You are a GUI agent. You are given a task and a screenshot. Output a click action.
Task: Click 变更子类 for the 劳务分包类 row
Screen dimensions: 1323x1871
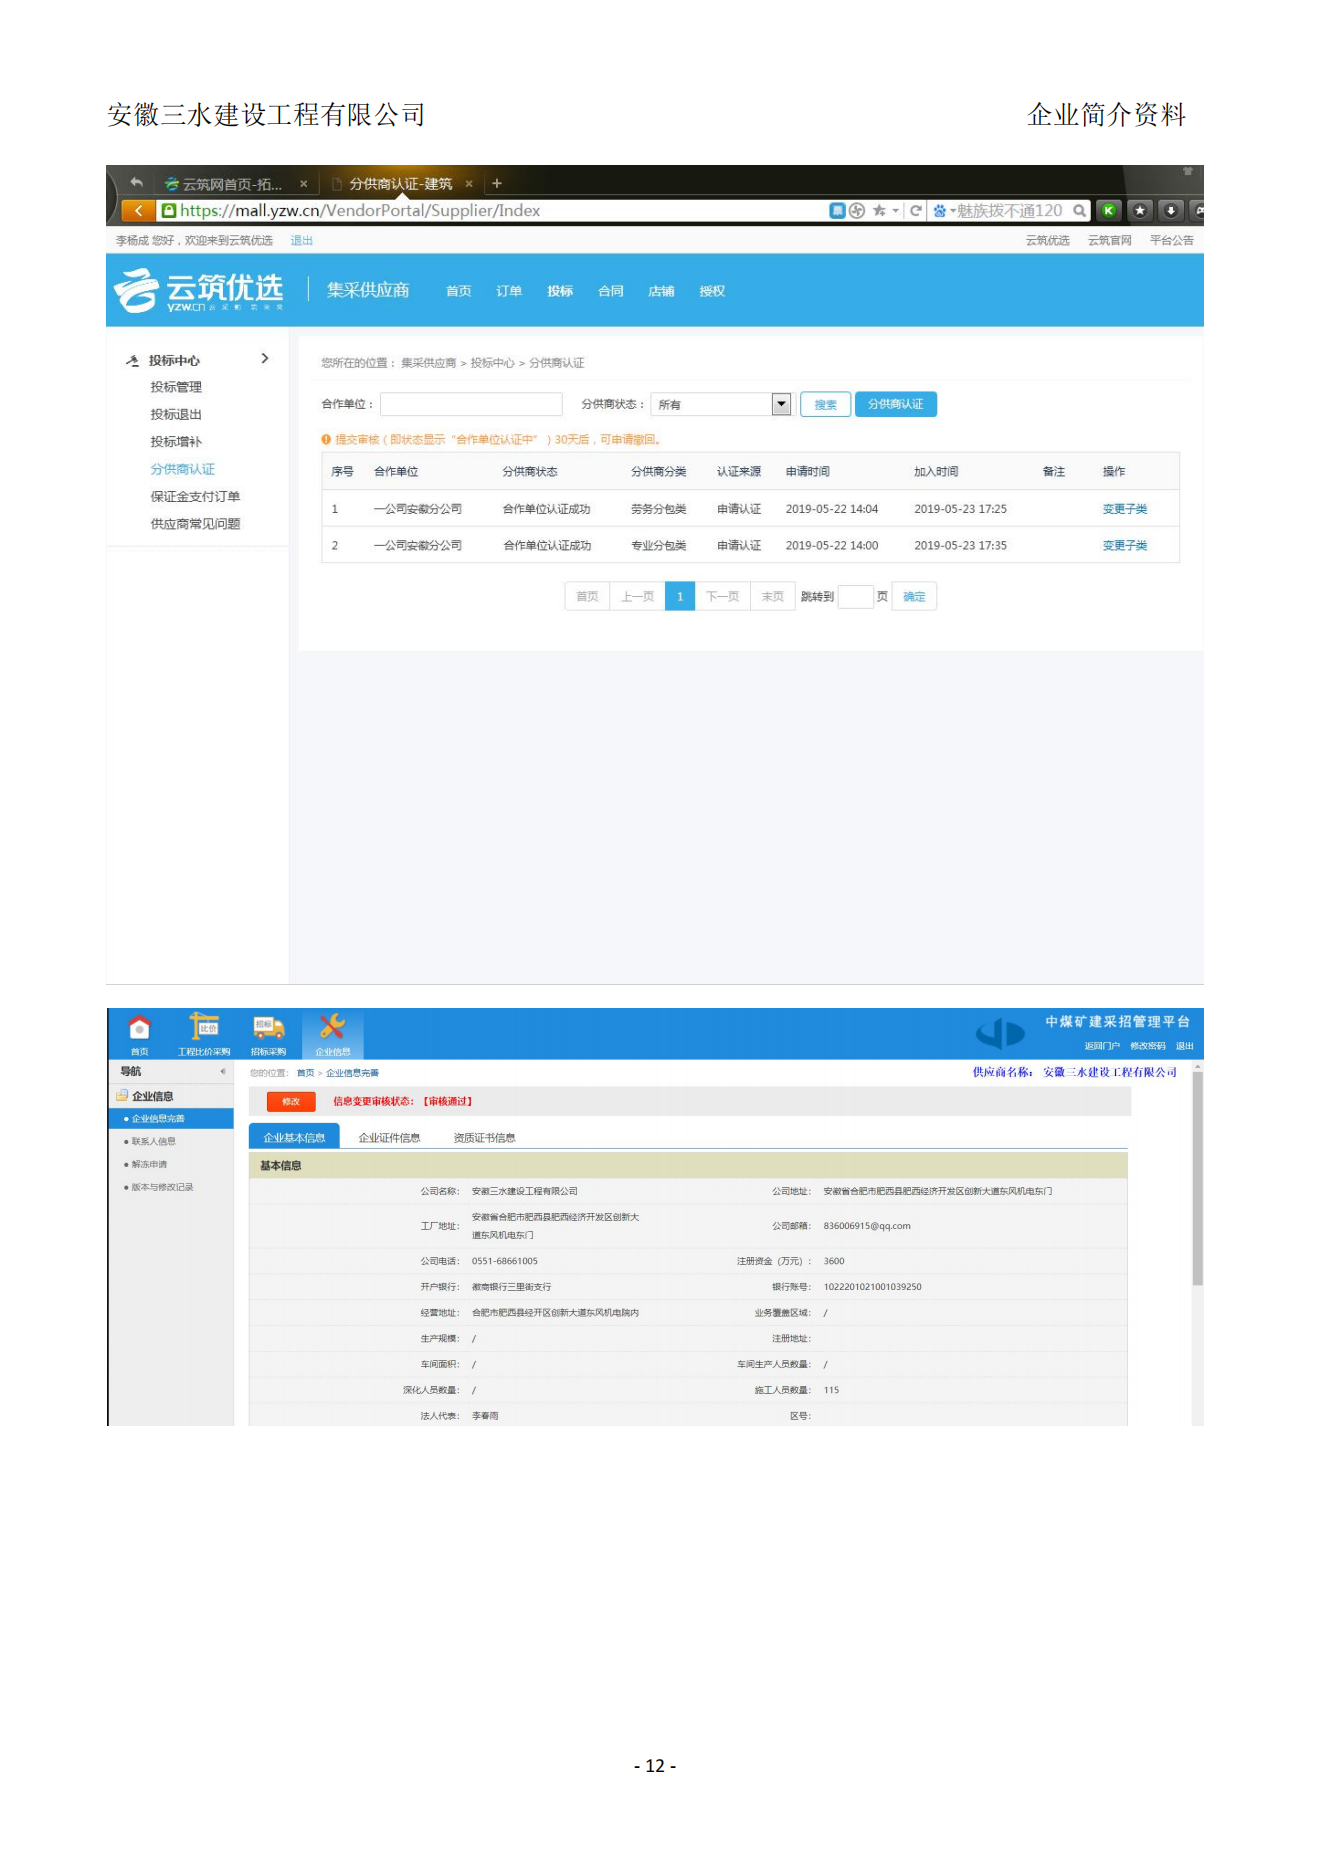point(1125,509)
